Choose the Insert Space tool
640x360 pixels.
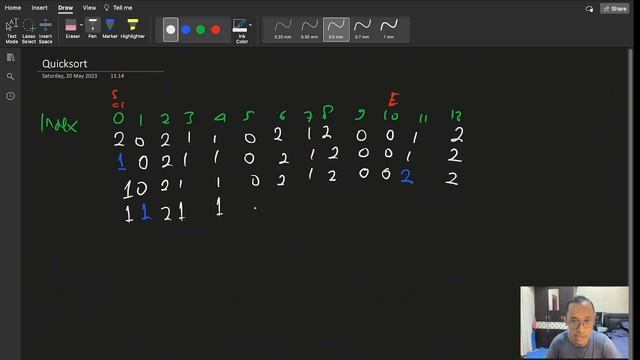tap(45, 30)
